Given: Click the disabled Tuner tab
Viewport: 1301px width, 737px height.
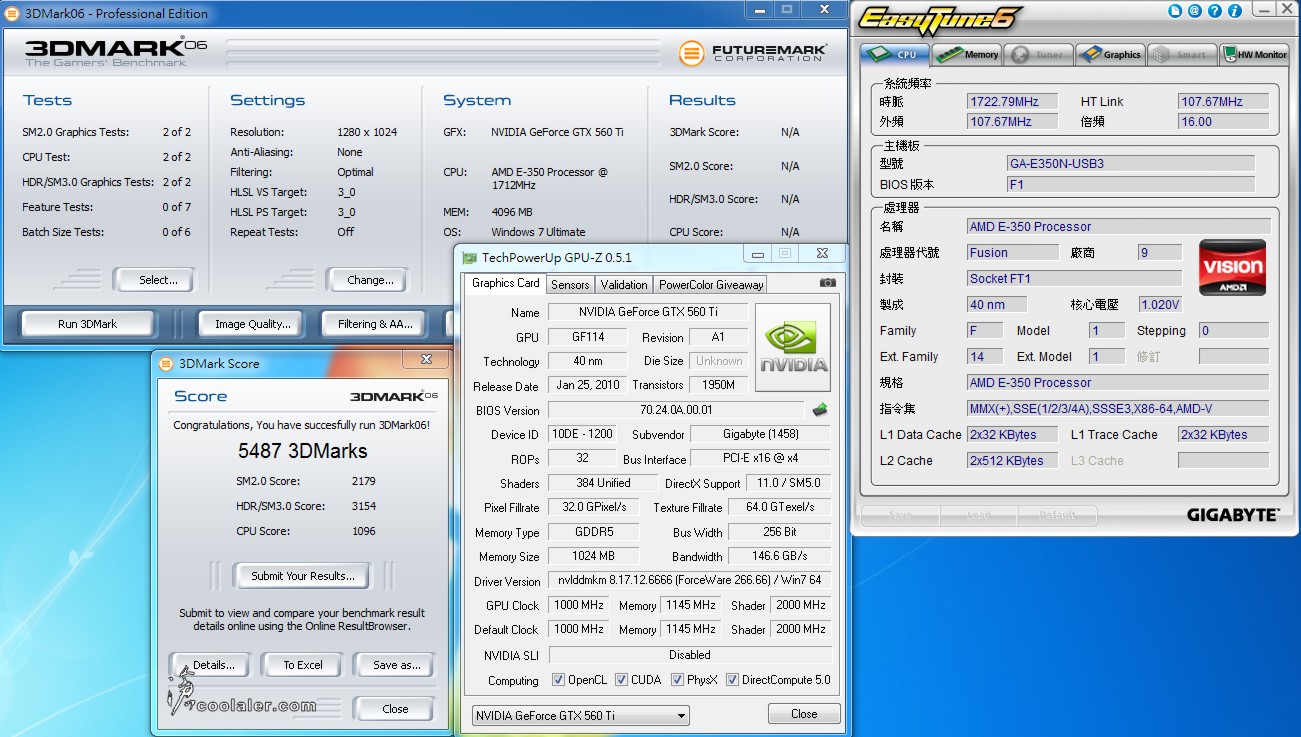Looking at the screenshot, I should [x=1039, y=54].
